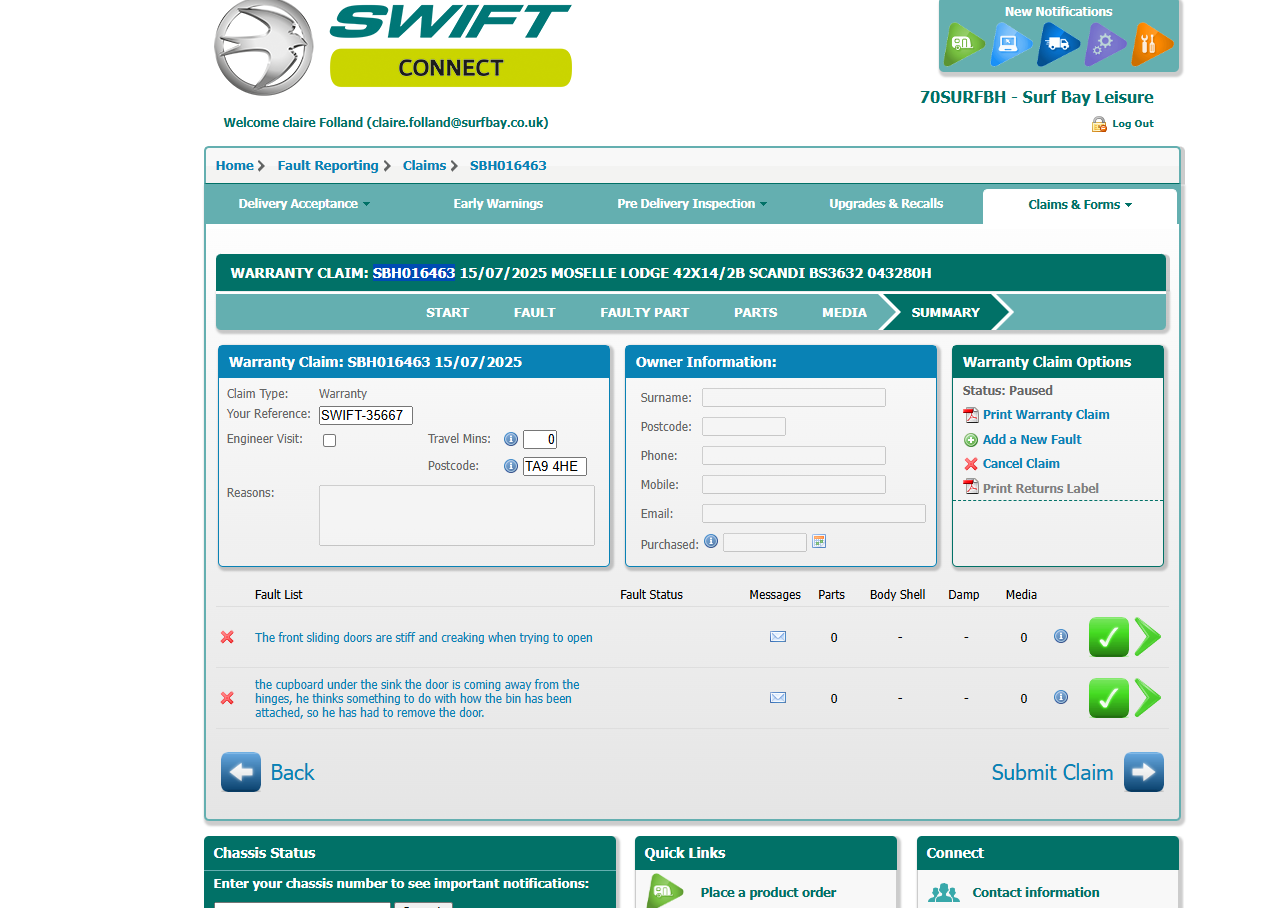Expand the Pre Delivery Inspection menu
This screenshot has width=1287, height=908.
(x=692, y=204)
